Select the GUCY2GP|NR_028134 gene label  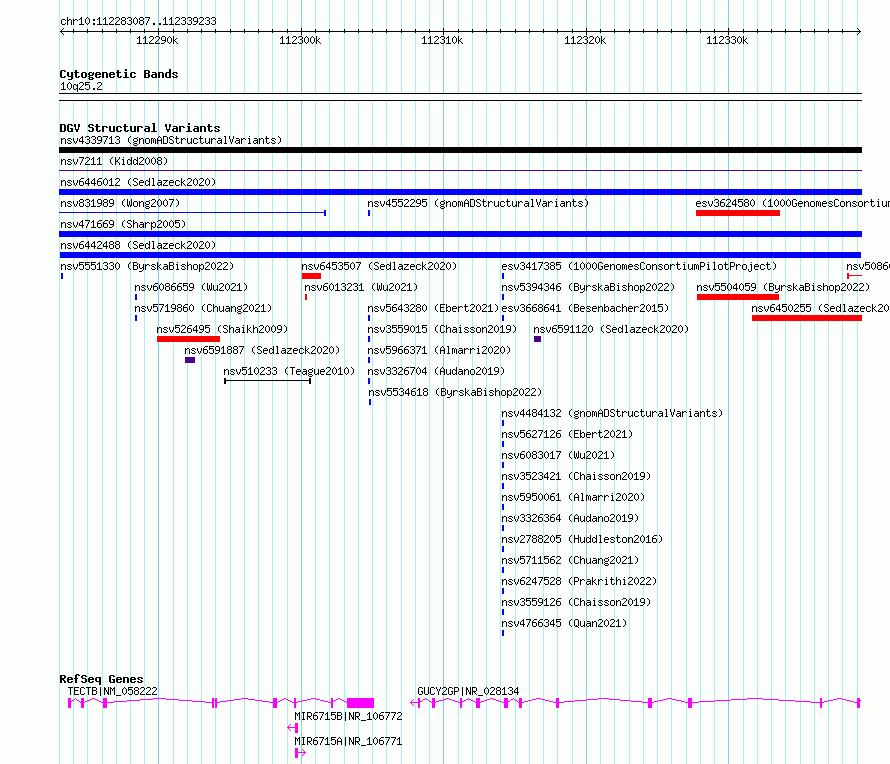[x=468, y=691]
